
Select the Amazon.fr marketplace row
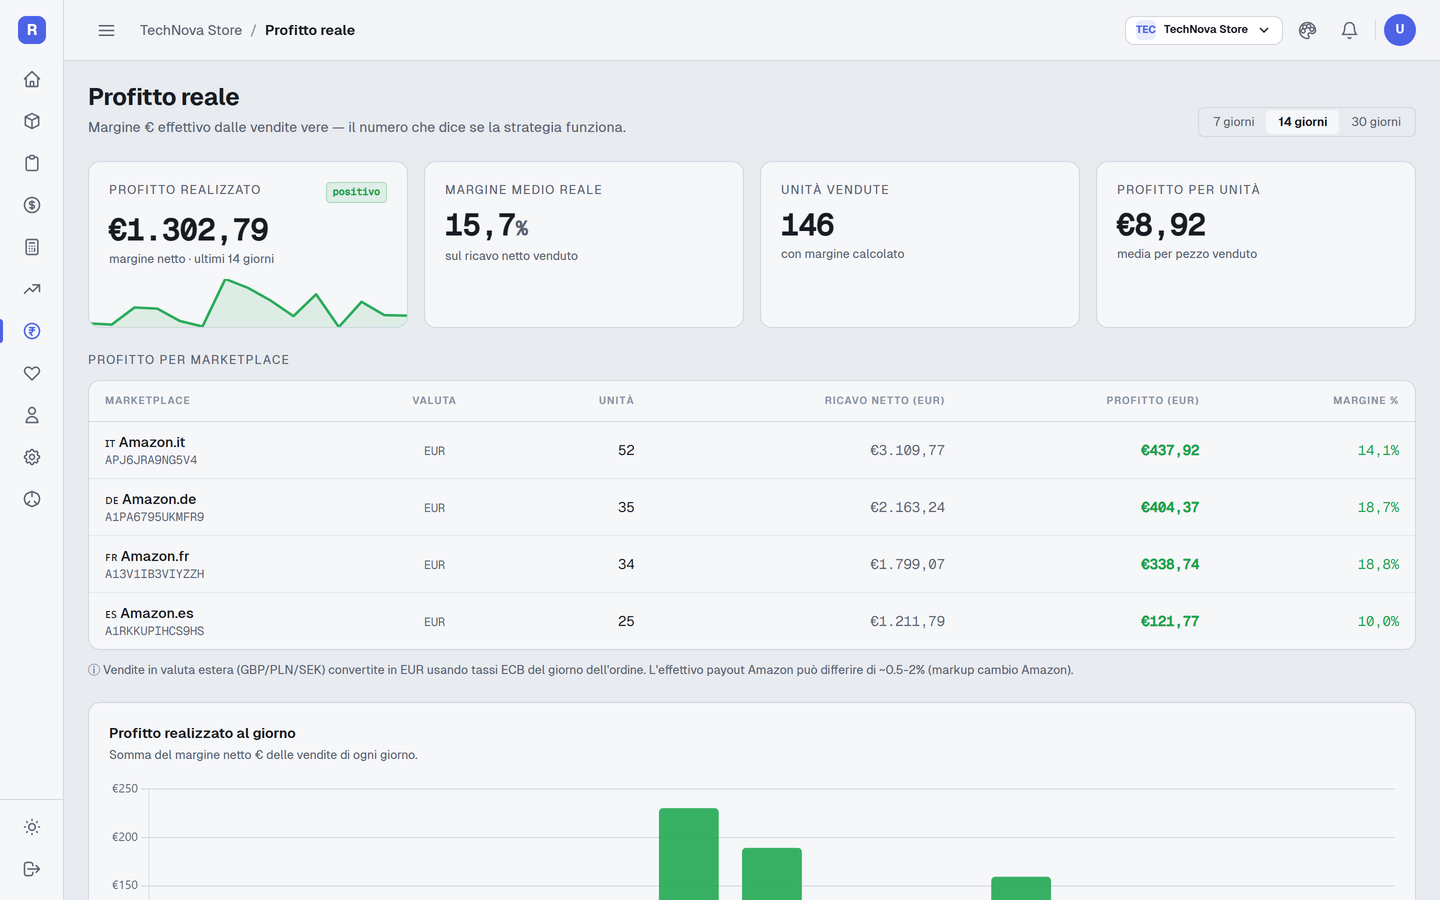pyautogui.click(x=752, y=564)
